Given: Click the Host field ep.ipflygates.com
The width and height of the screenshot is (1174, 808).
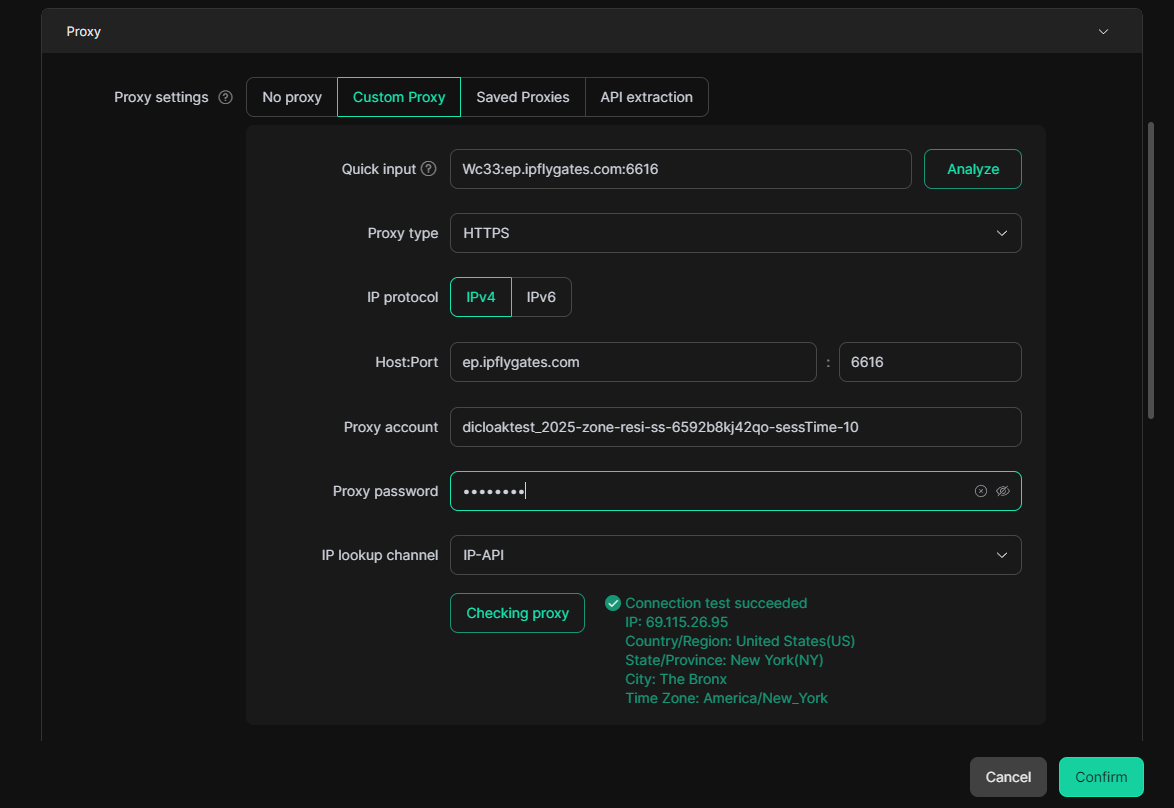Looking at the screenshot, I should click(x=633, y=362).
